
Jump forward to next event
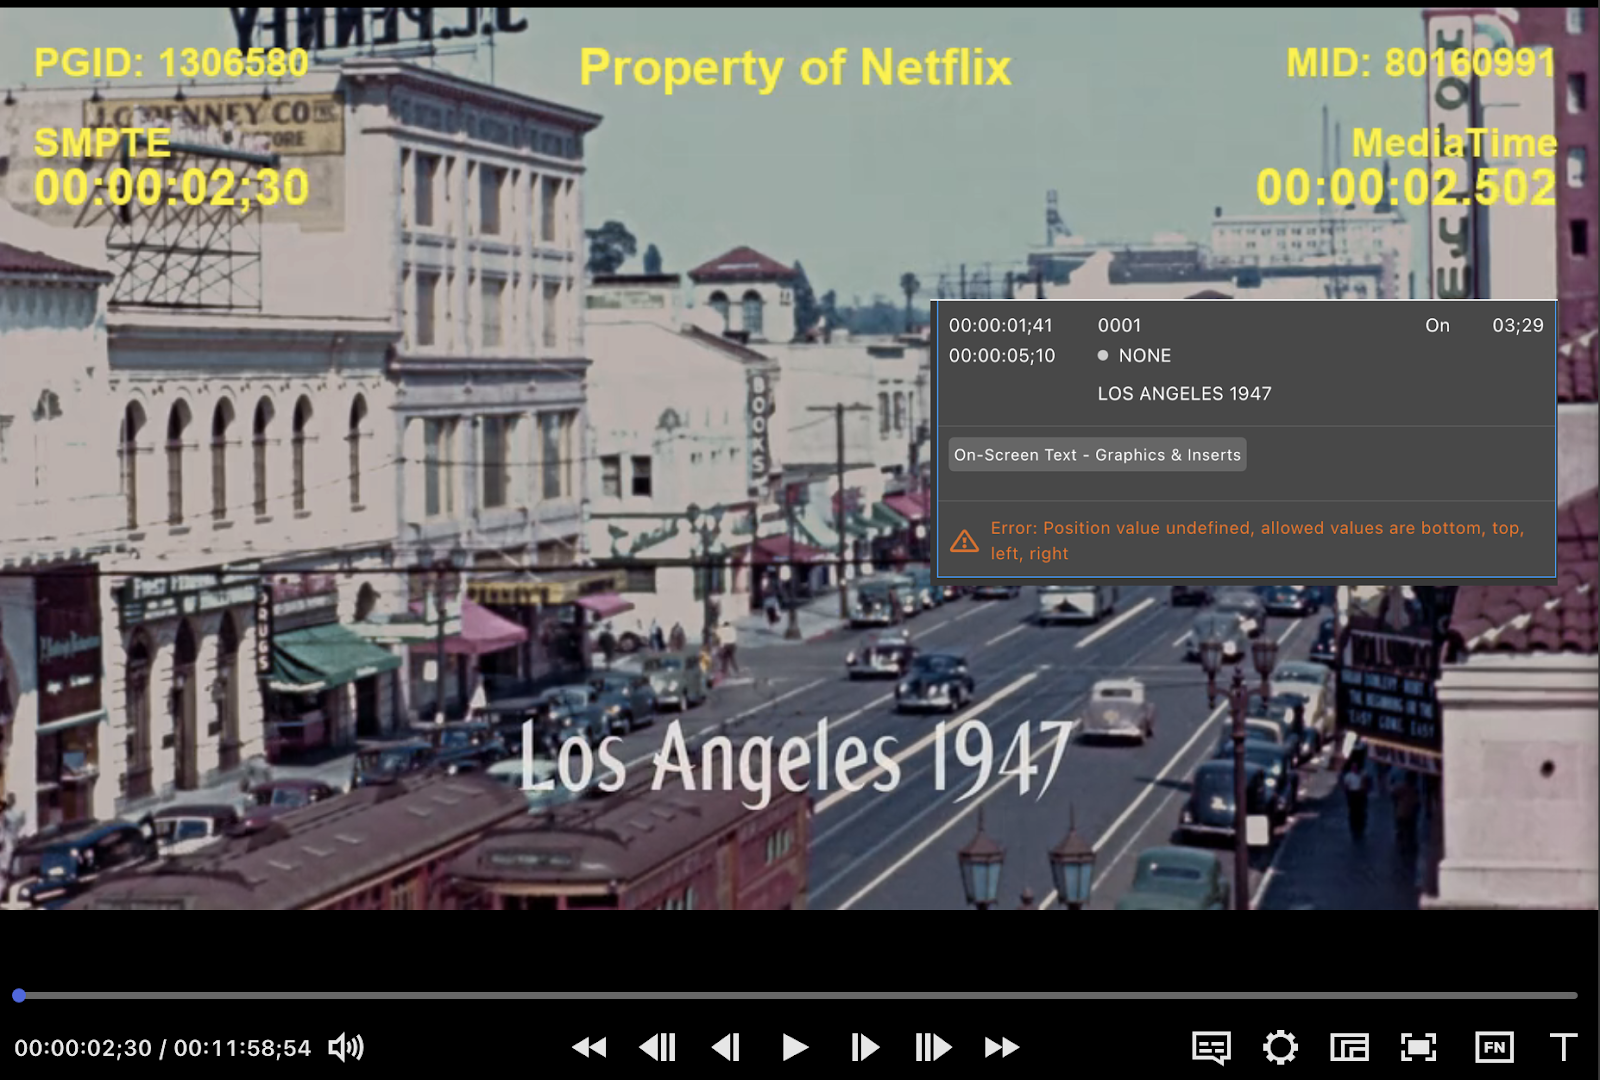[x=933, y=1047]
